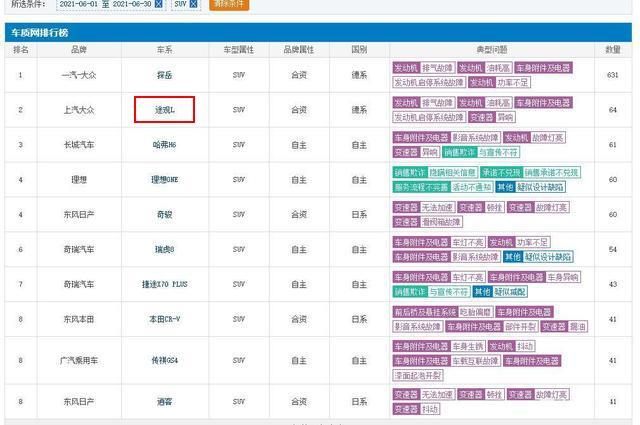Click the orange 清除条件 clear button
The width and height of the screenshot is (640, 425).
click(229, 4)
